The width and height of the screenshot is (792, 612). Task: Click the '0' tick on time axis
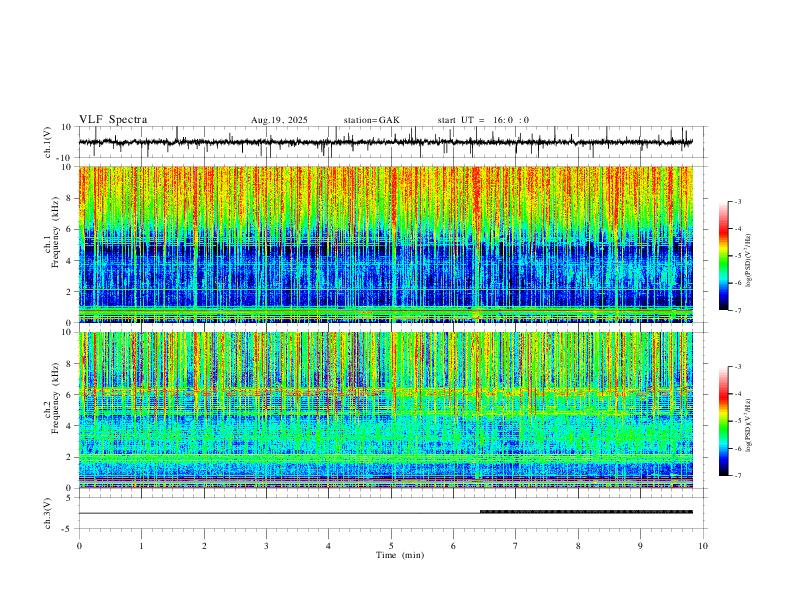pos(79,546)
